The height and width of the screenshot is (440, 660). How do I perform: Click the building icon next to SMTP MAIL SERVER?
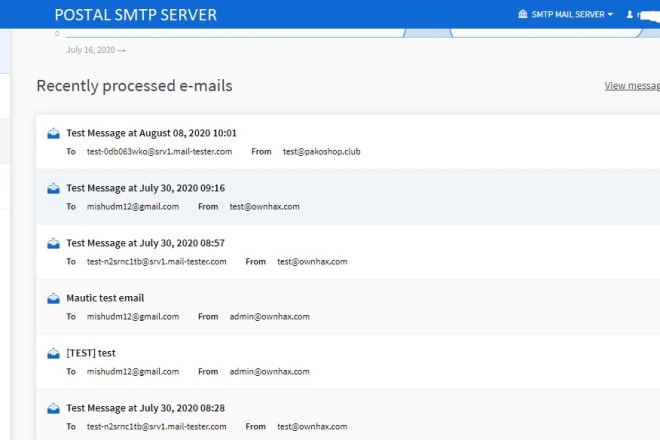coord(522,14)
